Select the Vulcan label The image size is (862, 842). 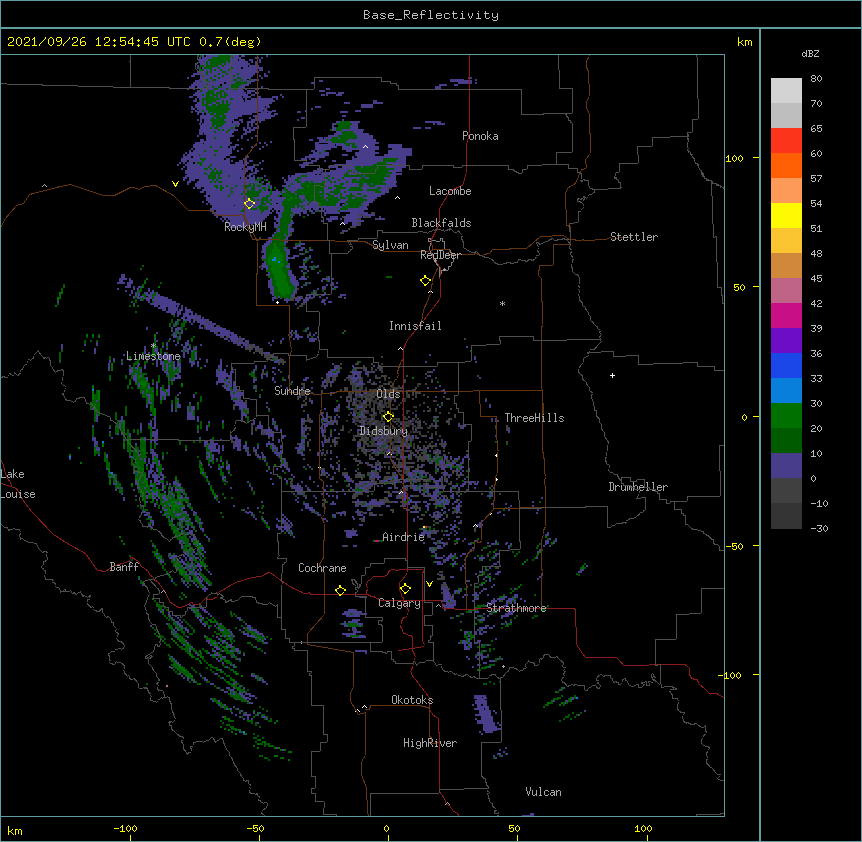(543, 792)
